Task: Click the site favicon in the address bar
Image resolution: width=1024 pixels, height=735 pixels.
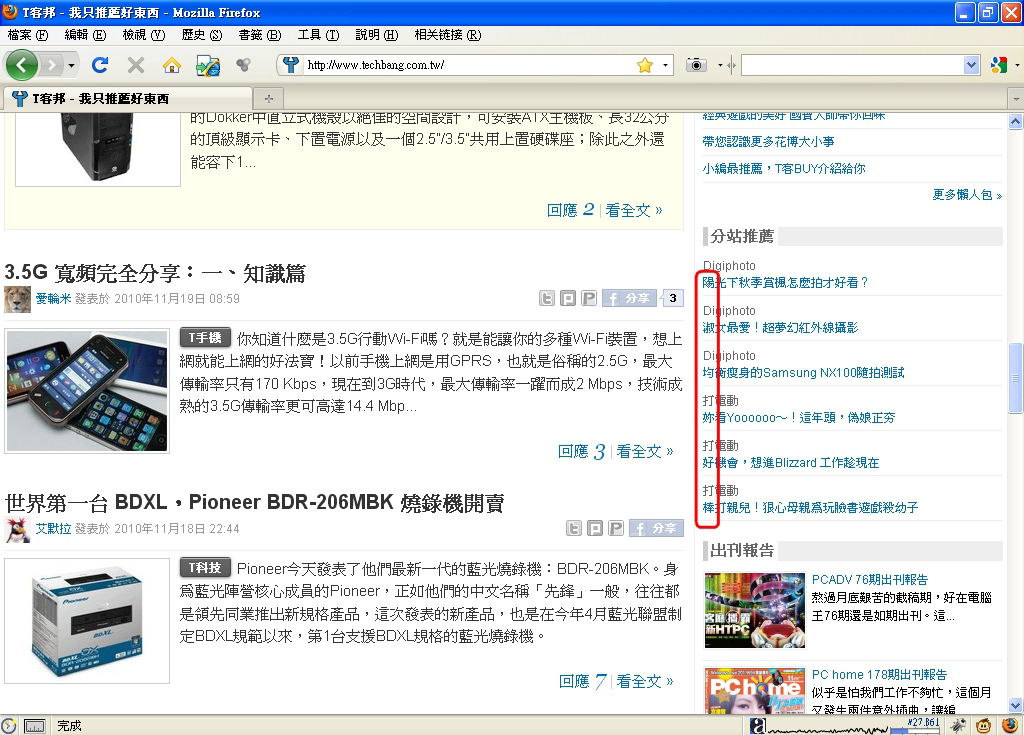Action: click(x=291, y=65)
